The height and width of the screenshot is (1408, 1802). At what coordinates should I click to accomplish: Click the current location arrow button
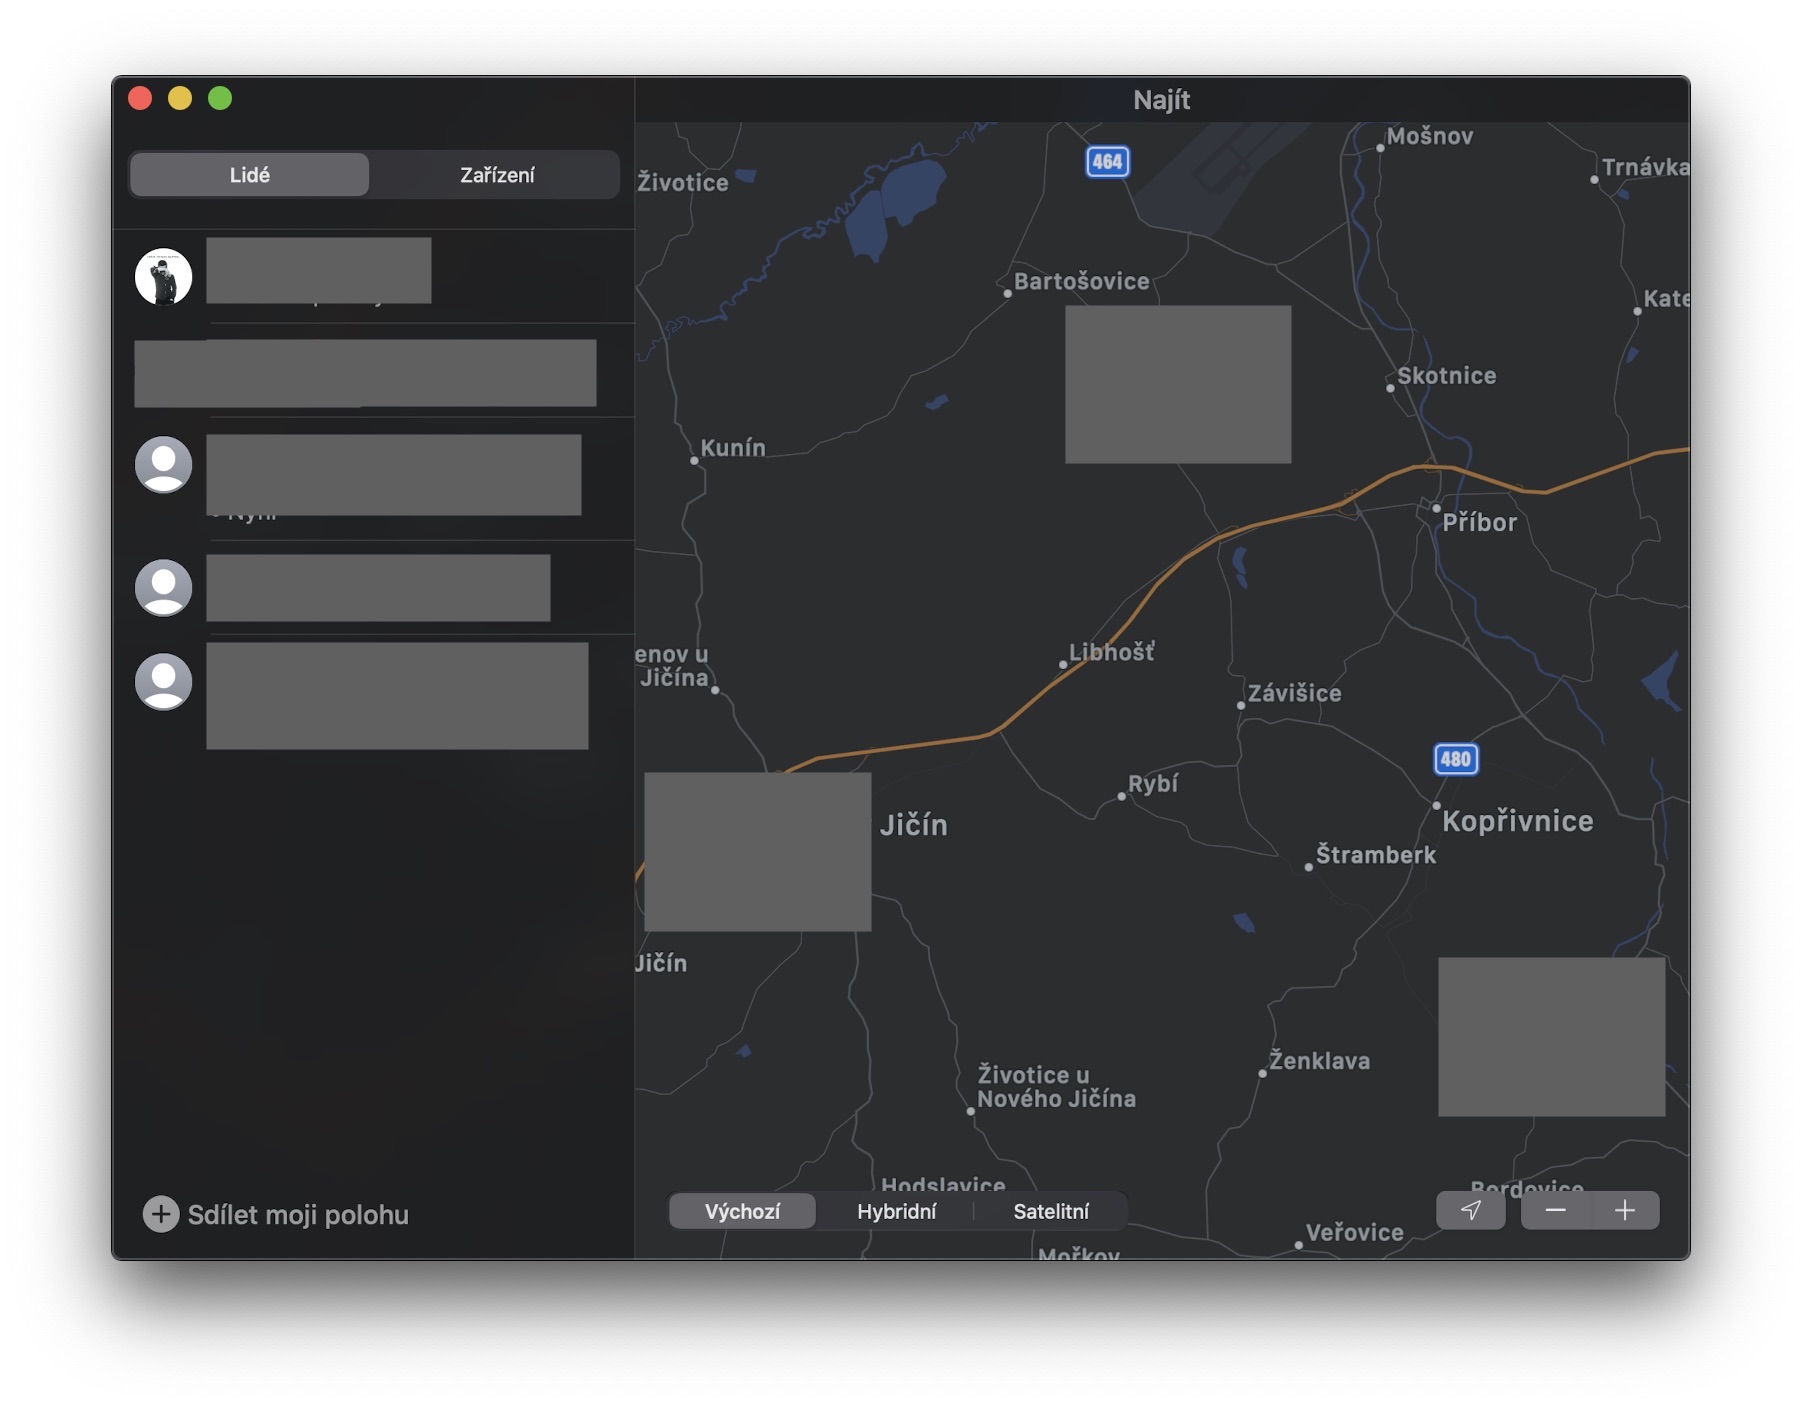[x=1470, y=1210]
